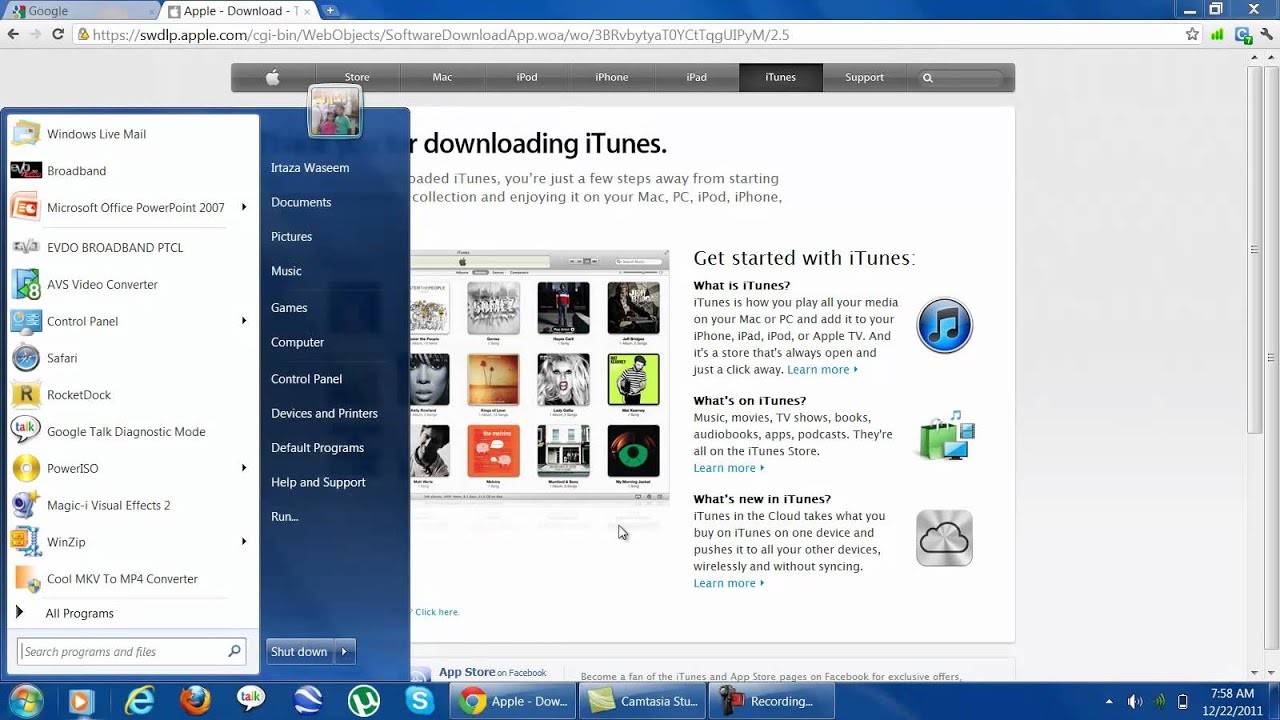Open Computer from Start menu
This screenshot has width=1280, height=720.
[297, 342]
